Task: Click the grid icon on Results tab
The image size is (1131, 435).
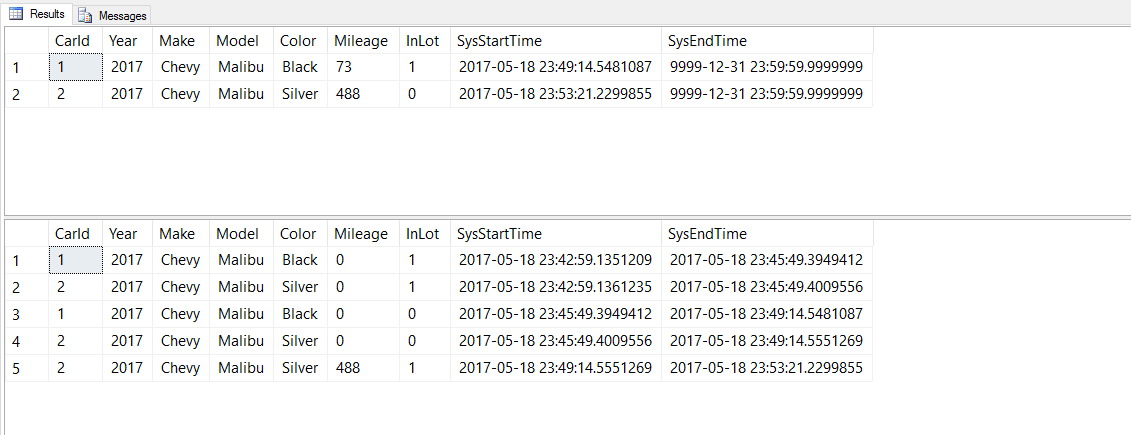Action: tap(16, 14)
